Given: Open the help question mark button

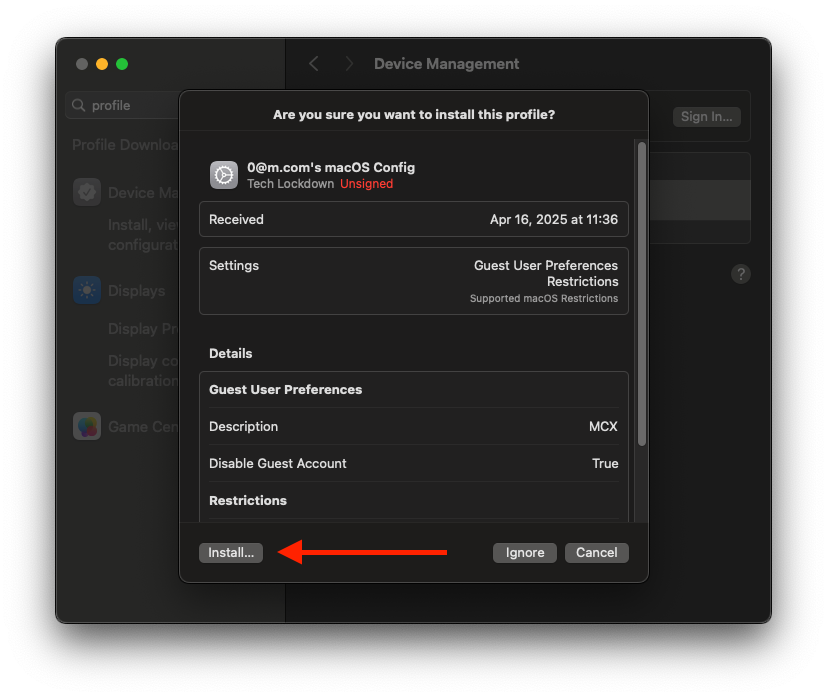Looking at the screenshot, I should tap(741, 274).
